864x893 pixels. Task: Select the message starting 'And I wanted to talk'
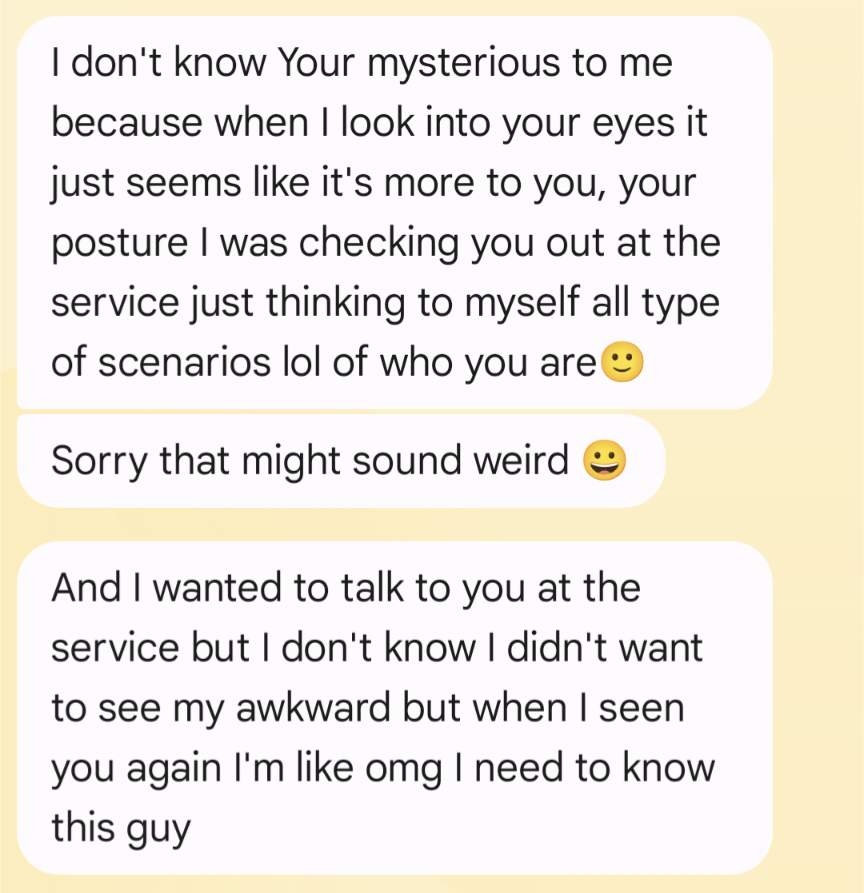tap(395, 708)
